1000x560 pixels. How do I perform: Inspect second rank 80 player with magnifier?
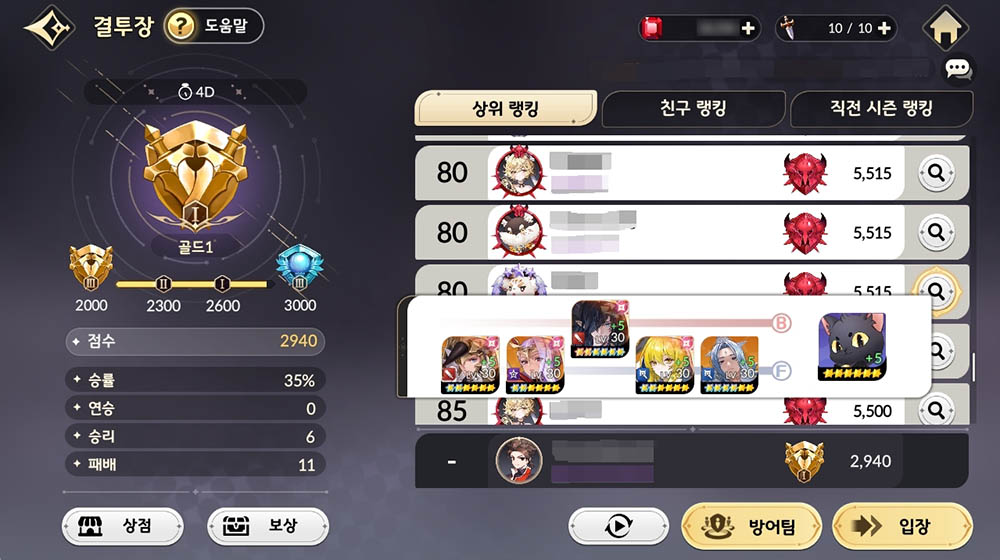tap(936, 232)
